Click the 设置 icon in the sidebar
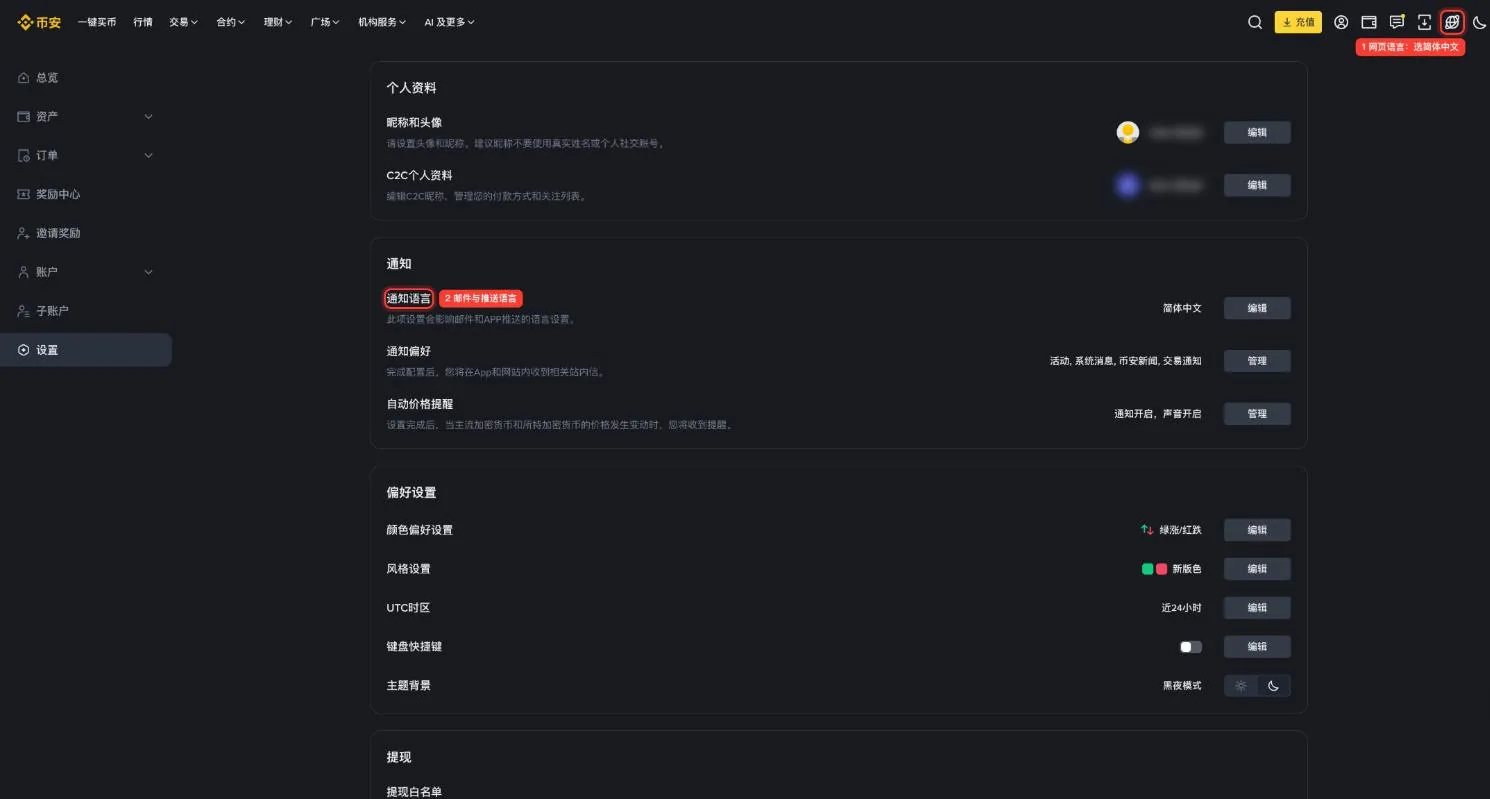This screenshot has width=1490, height=799. coord(24,350)
